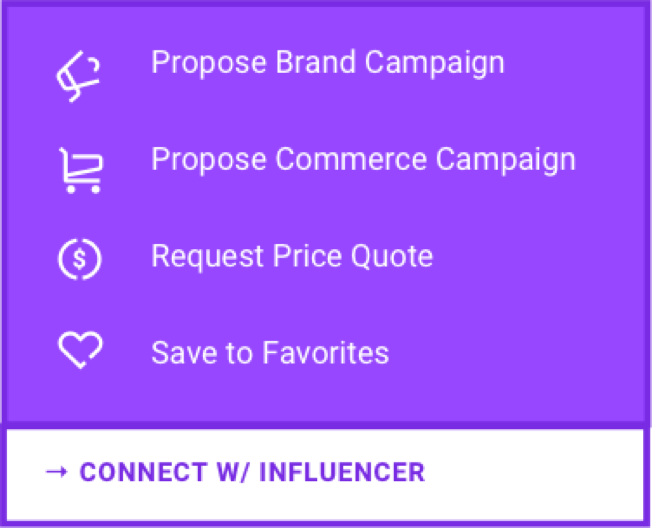Click the word INFLUENCER in the bottom button
Screen dimensions: 652x528
click(342, 472)
